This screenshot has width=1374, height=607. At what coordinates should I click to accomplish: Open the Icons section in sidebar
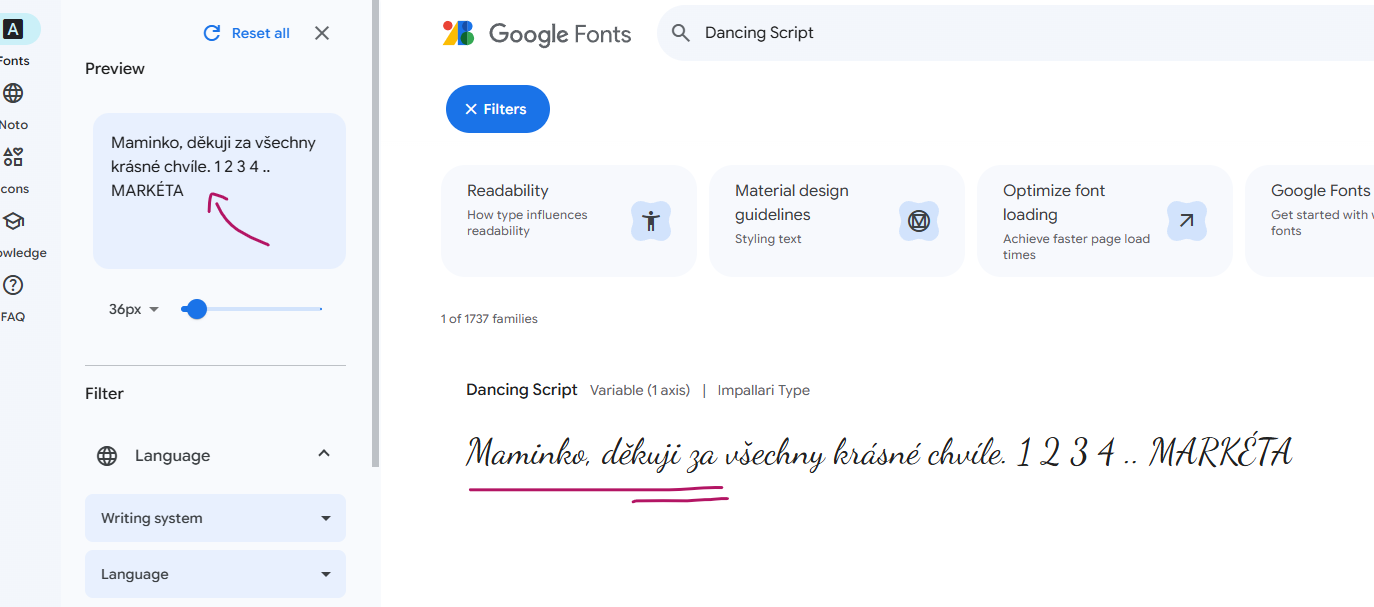[x=13, y=157]
